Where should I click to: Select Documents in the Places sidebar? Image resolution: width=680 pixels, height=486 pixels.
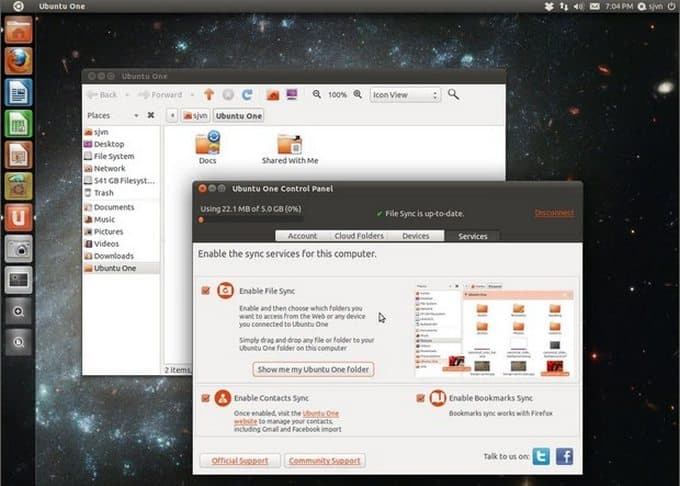114,207
